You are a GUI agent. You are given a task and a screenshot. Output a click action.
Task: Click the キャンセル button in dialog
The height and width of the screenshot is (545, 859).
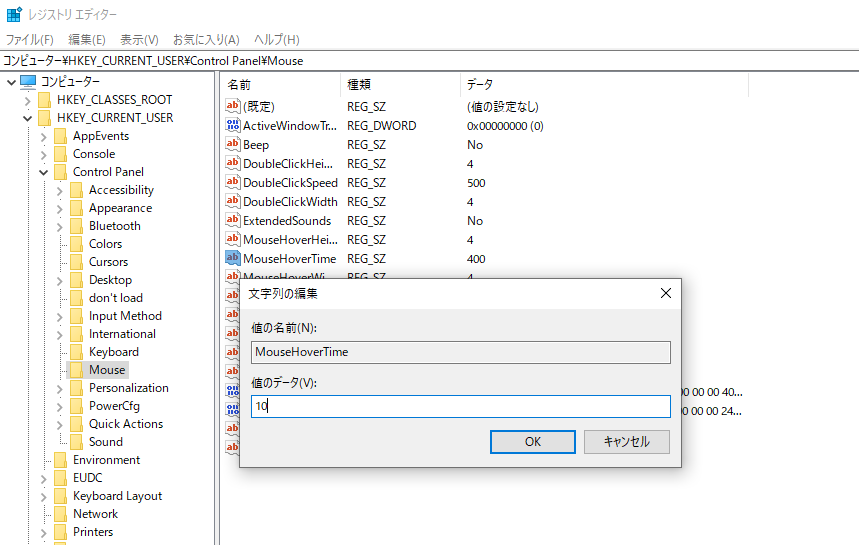click(627, 441)
